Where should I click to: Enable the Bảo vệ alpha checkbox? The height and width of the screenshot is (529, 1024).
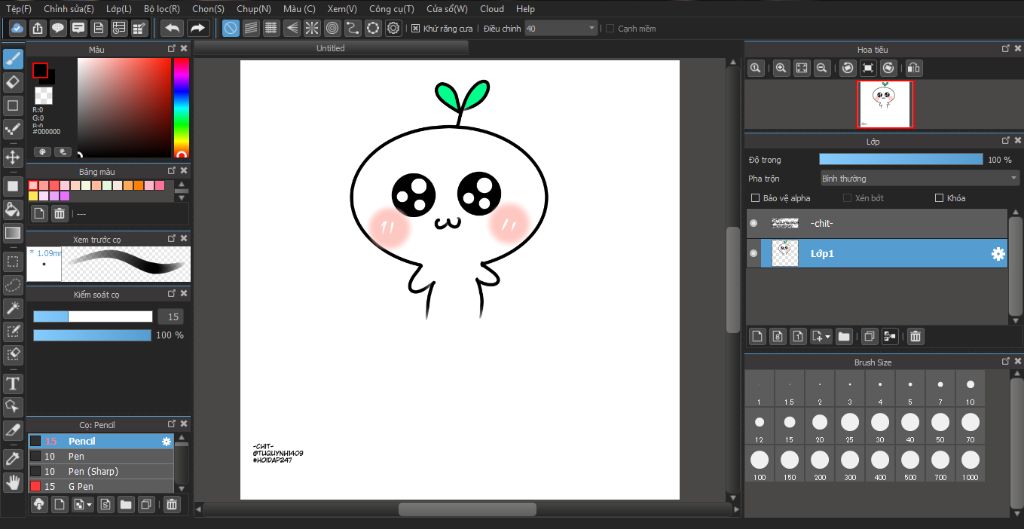click(x=756, y=198)
